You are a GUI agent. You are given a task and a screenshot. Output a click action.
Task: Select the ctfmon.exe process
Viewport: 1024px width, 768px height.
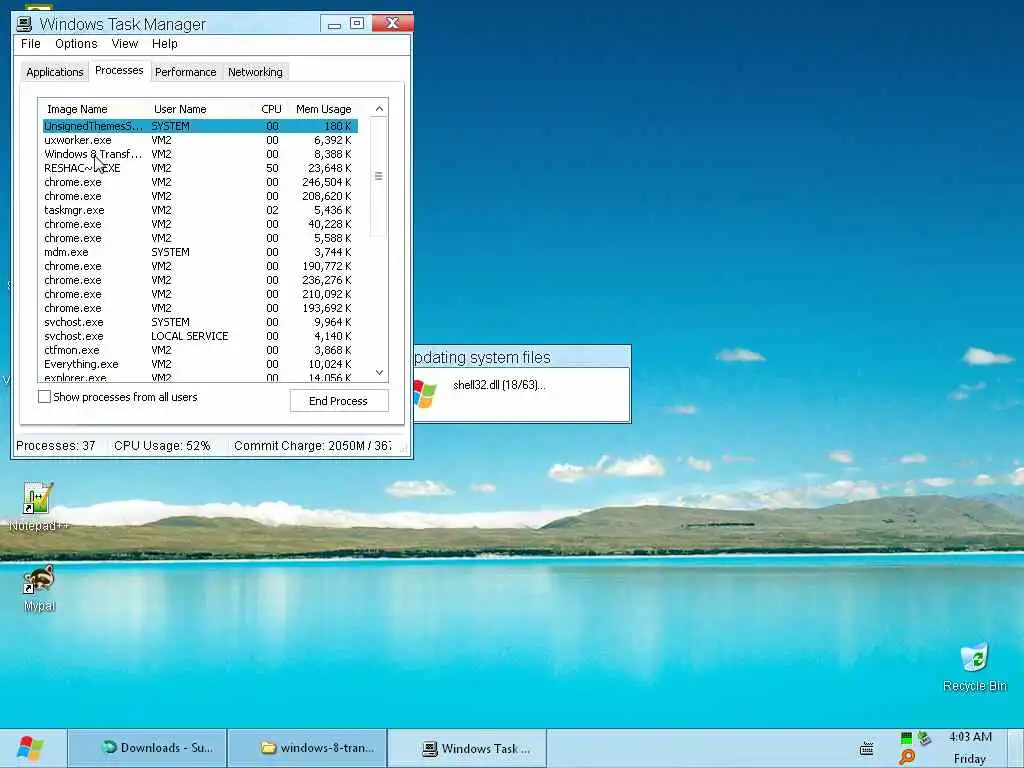click(x=200, y=350)
